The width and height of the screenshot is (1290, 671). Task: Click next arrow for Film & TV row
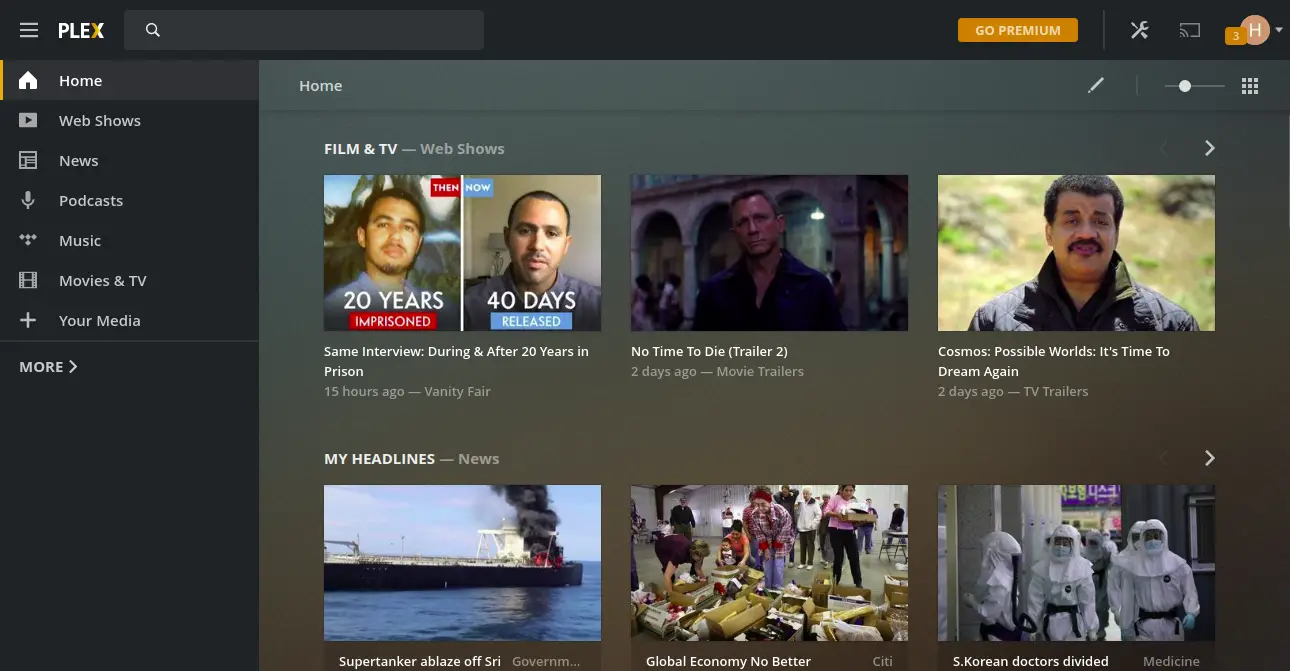[1210, 148]
